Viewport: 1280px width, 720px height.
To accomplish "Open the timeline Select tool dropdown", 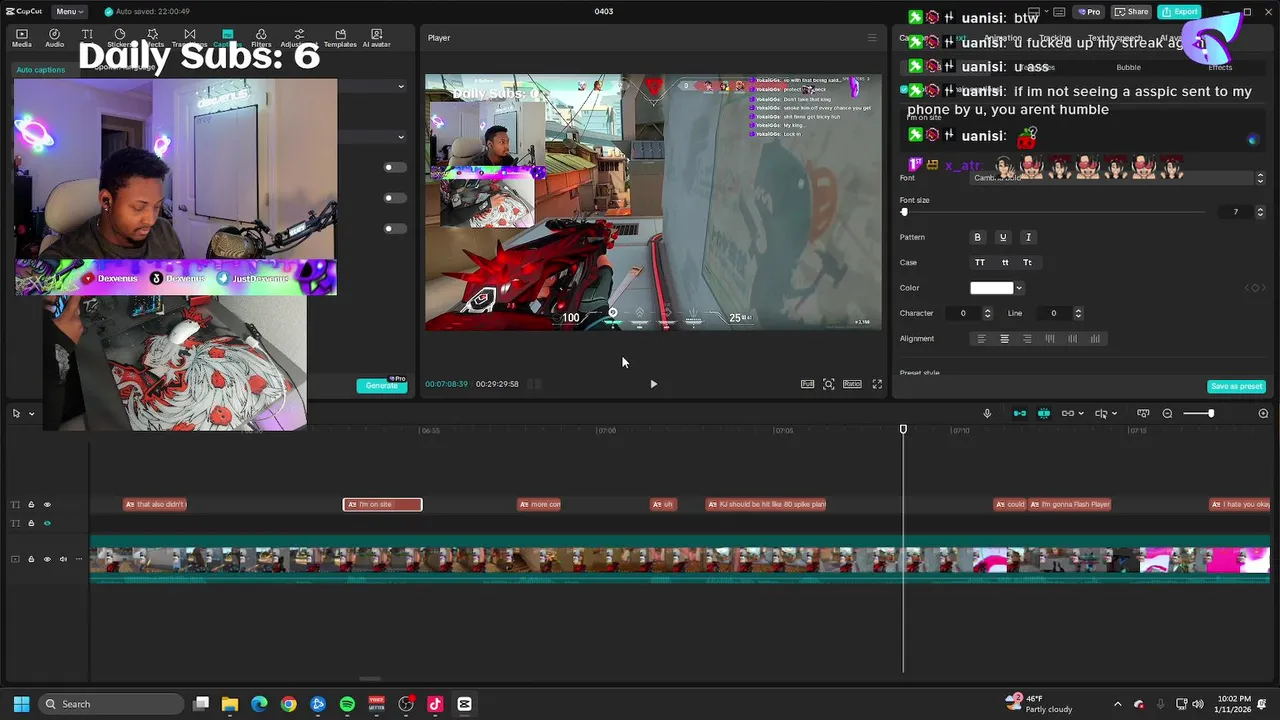I will pyautogui.click(x=31, y=413).
